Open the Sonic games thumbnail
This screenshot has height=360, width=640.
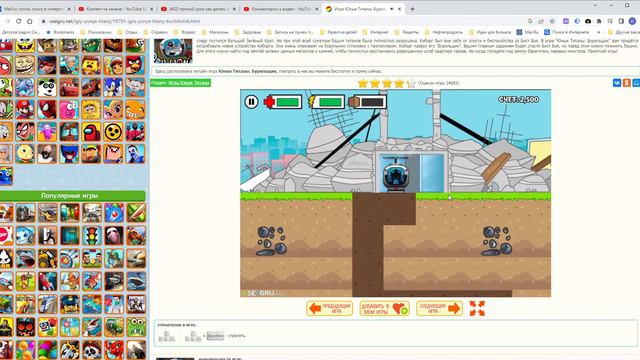click(x=113, y=87)
